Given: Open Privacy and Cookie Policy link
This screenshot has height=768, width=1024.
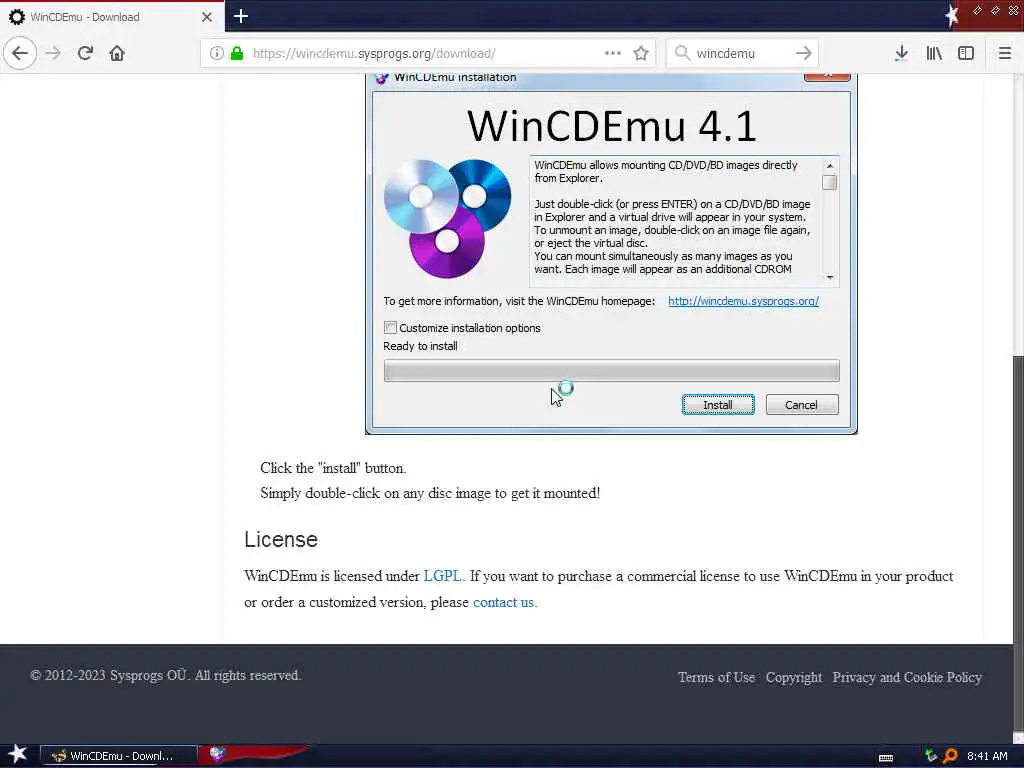Looking at the screenshot, I should pyautogui.click(x=906, y=677).
